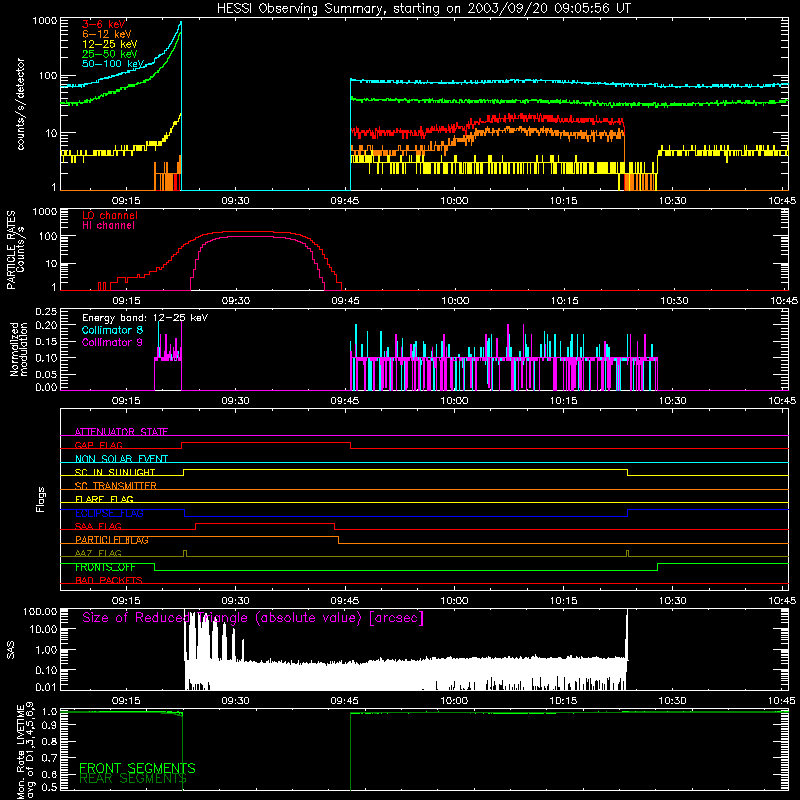Click the FRONT SEGMENTS legend label
The width and height of the screenshot is (800, 800).
coord(137,768)
